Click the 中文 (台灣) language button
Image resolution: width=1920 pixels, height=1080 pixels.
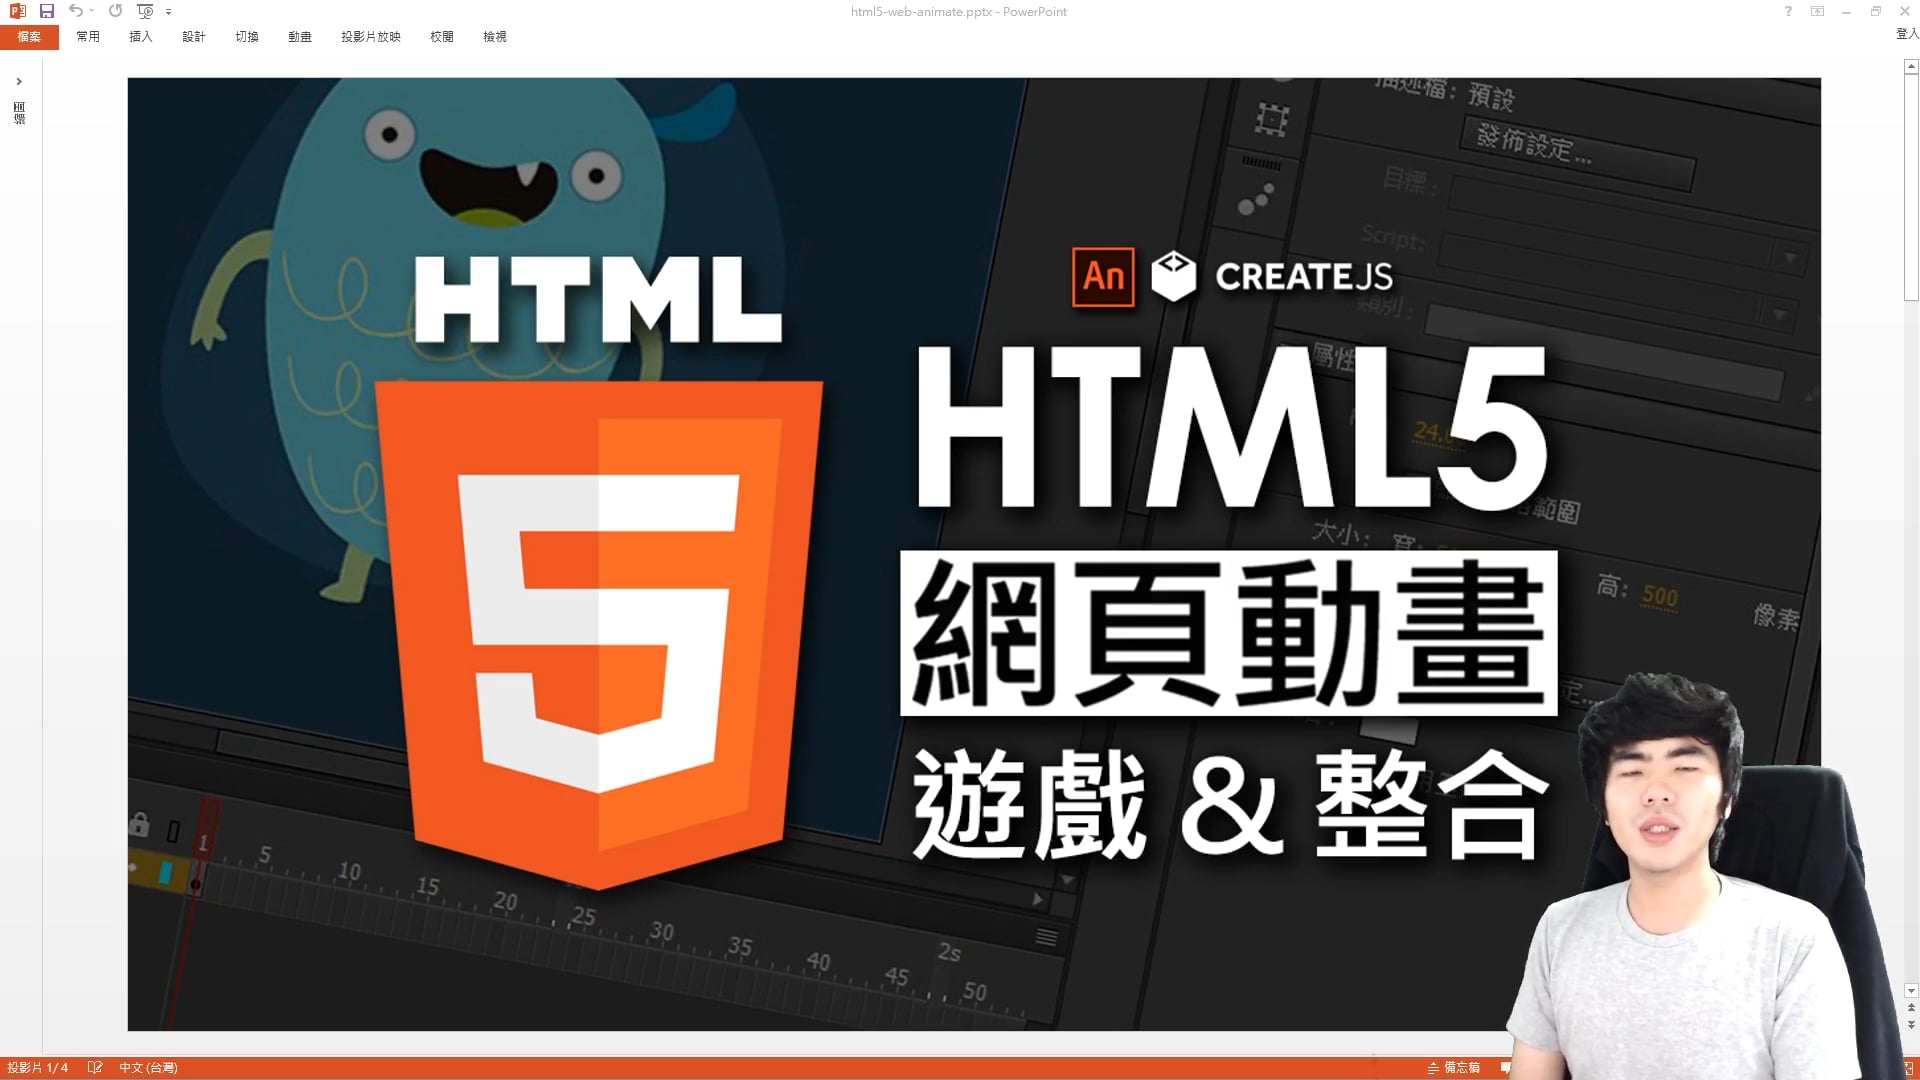click(x=148, y=1067)
